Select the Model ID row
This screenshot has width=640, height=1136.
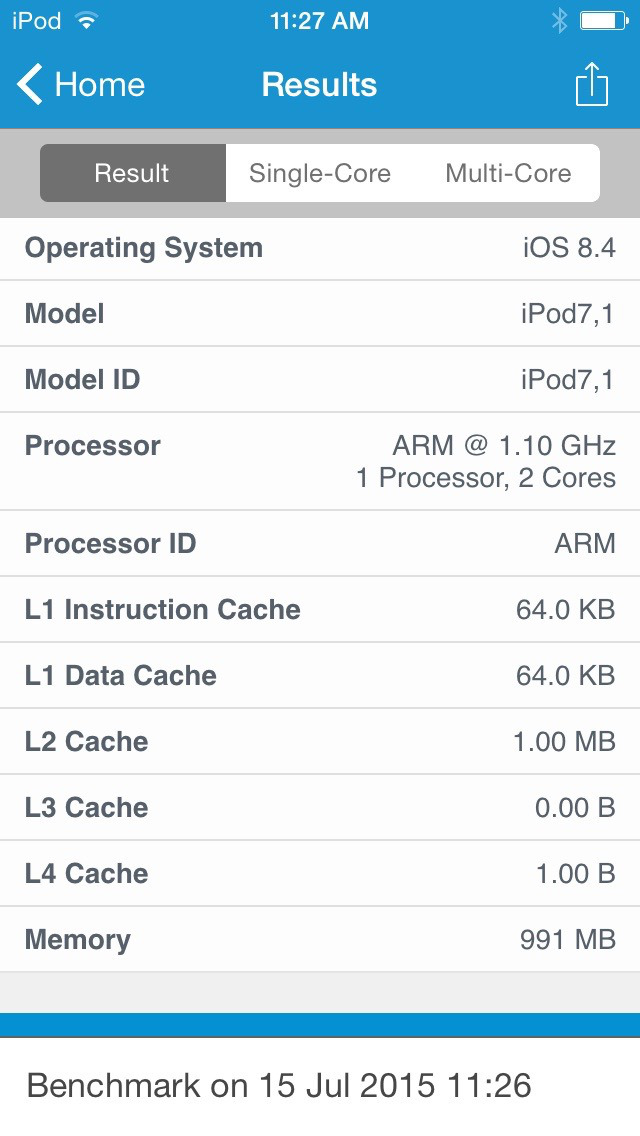(320, 380)
